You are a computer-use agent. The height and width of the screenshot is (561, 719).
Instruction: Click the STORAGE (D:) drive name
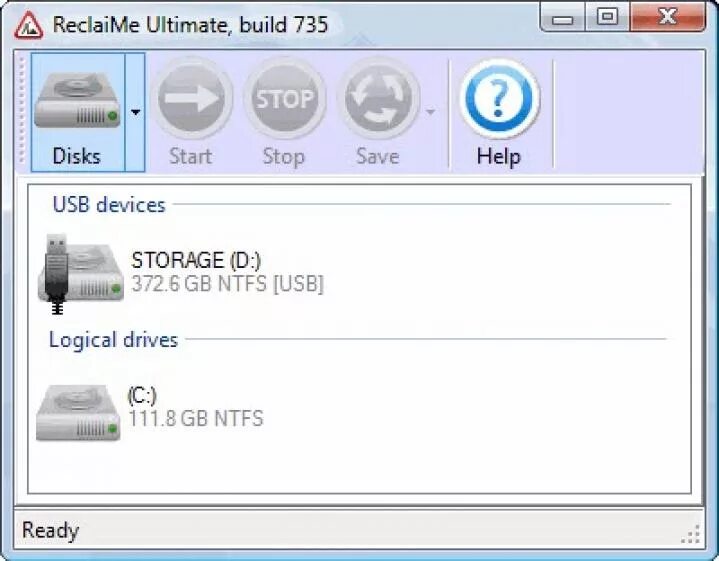coord(196,260)
